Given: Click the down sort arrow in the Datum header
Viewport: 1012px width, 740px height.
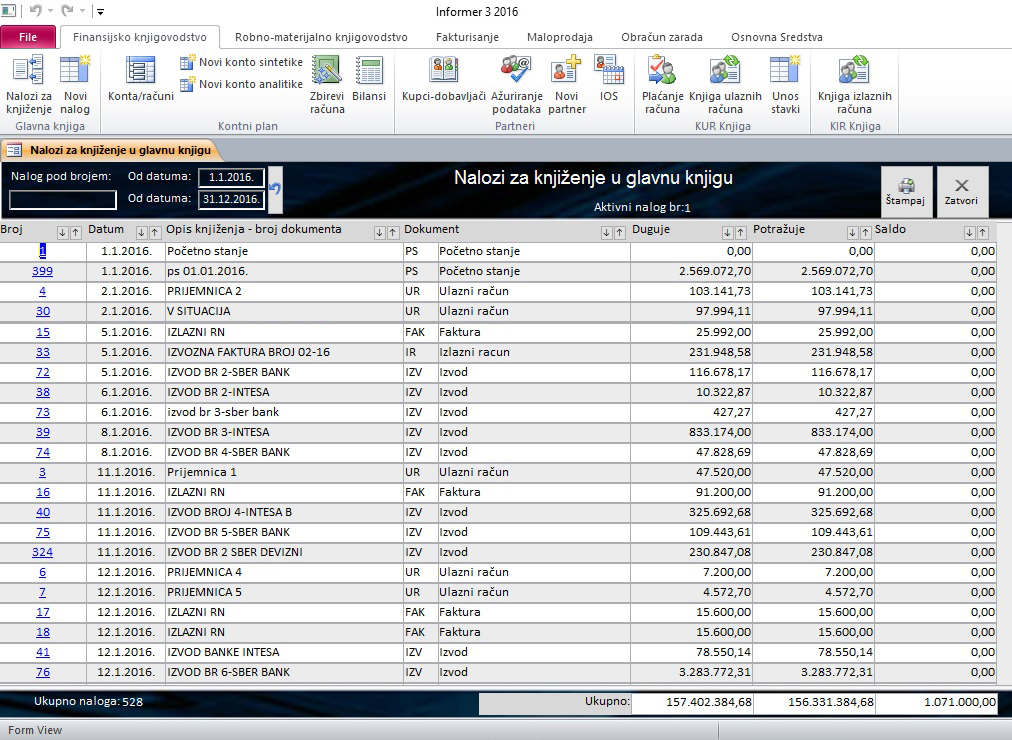Looking at the screenshot, I should [141, 232].
